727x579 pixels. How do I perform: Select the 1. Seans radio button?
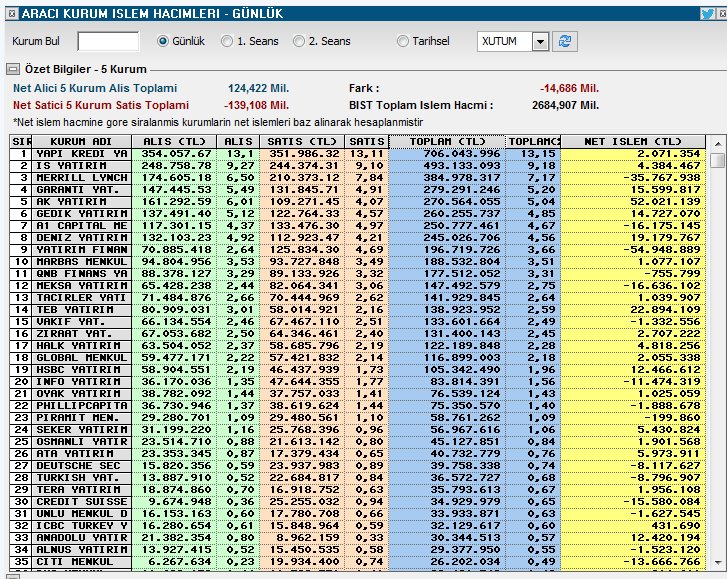(227, 41)
